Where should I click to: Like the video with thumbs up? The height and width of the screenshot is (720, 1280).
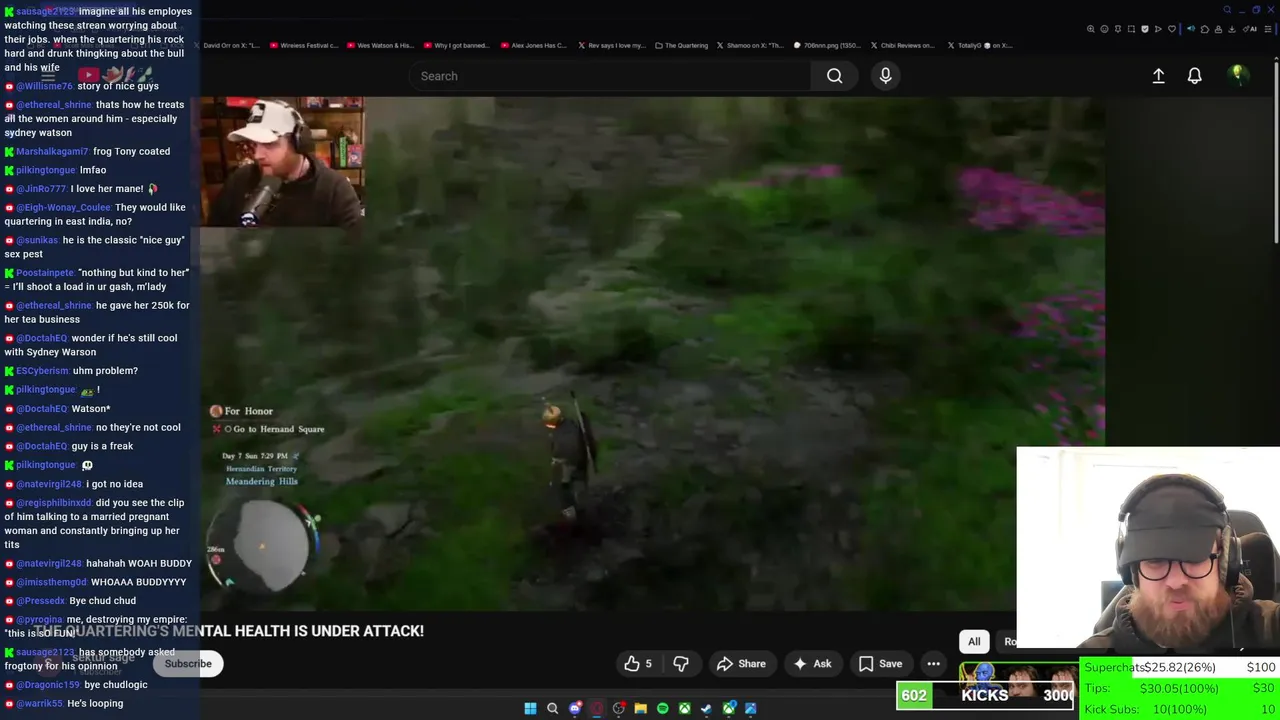638,664
